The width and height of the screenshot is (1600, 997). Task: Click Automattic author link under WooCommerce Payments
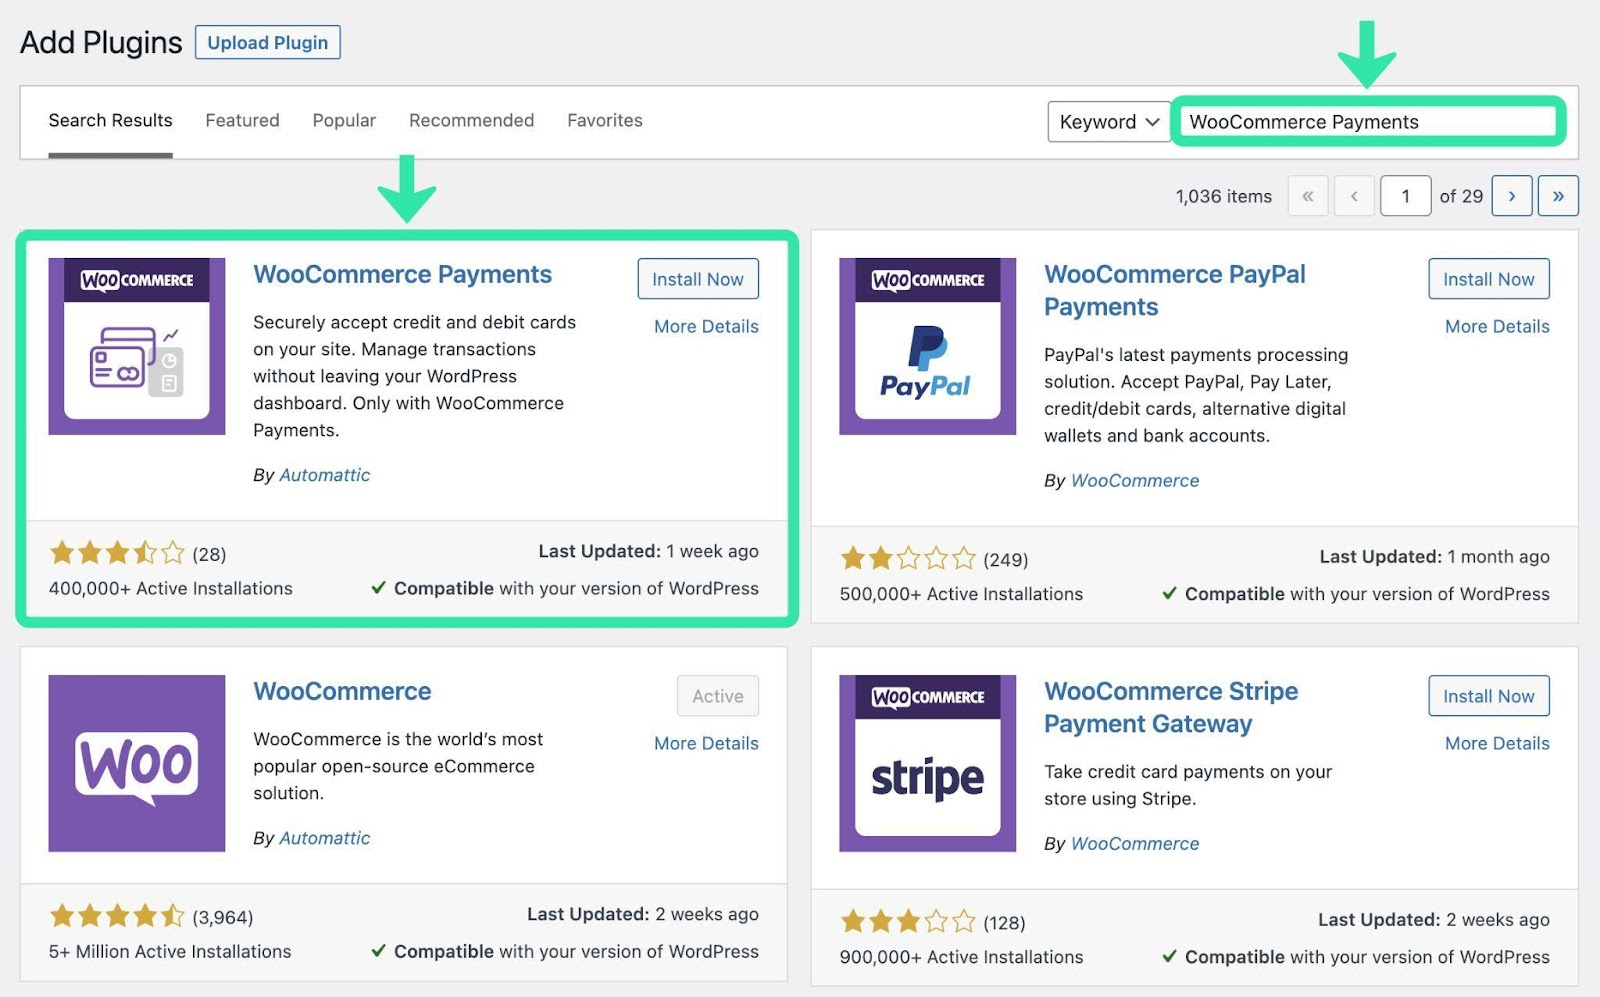pyautogui.click(x=324, y=475)
